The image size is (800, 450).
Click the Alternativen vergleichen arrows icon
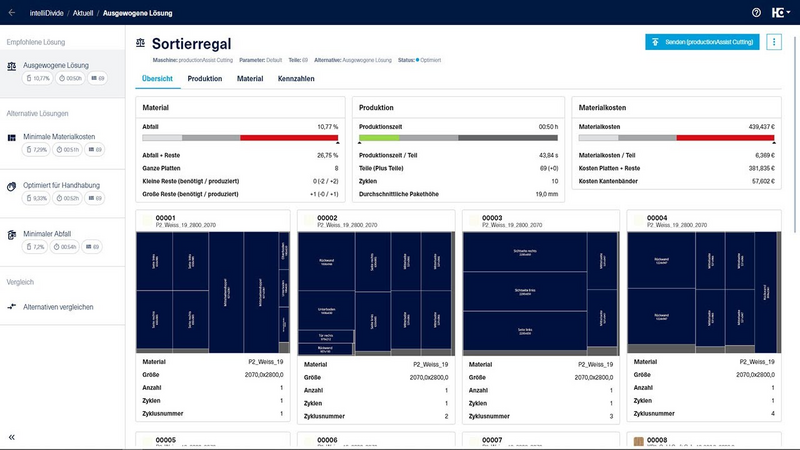coord(12,306)
